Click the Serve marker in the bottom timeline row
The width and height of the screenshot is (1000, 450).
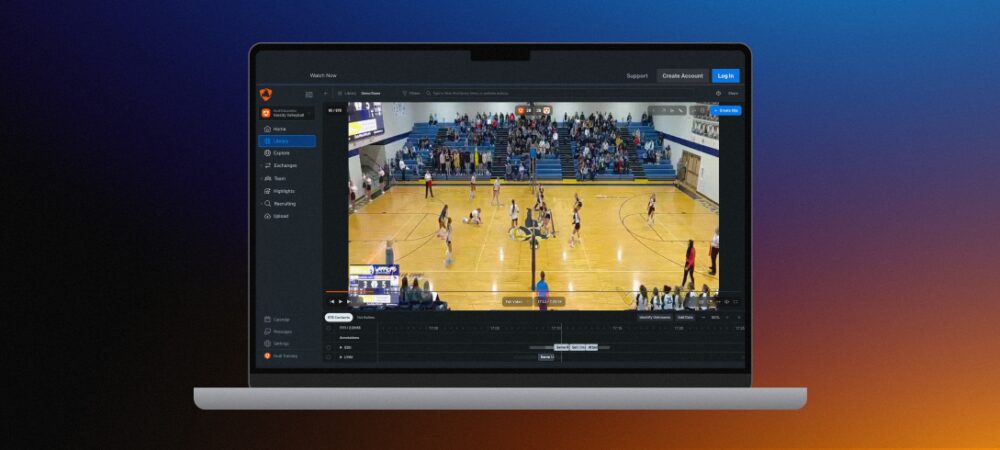click(x=546, y=357)
